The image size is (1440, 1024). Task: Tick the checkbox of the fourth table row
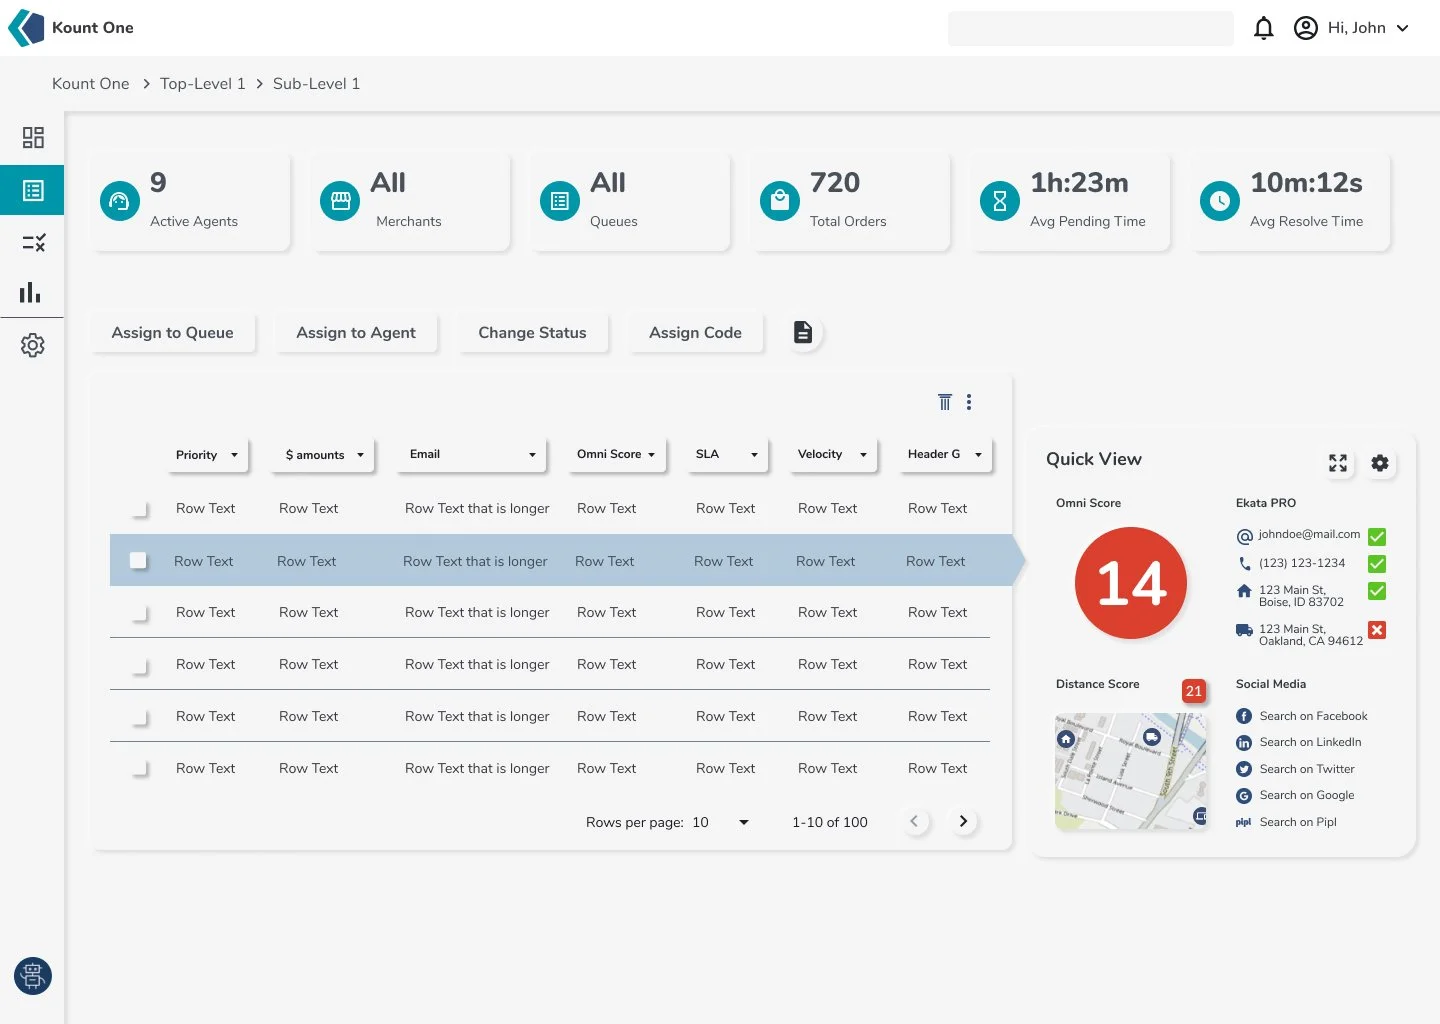point(139,665)
